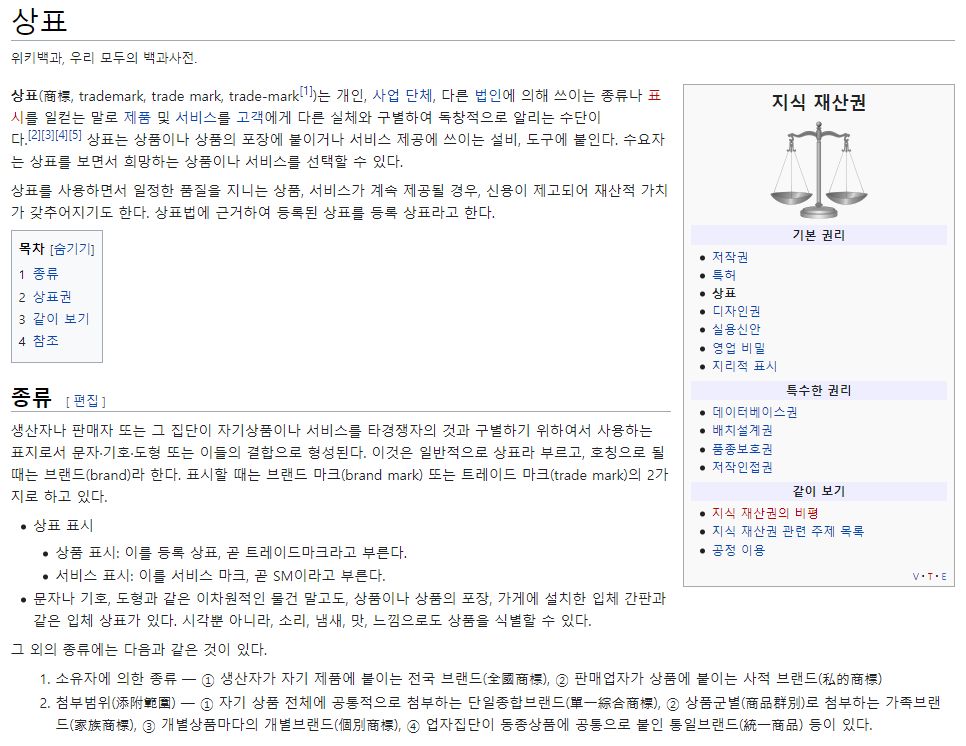Click the 지식 재산권 sidebar title
Image resolution: width=966 pixels, height=746 pixels.
point(819,102)
